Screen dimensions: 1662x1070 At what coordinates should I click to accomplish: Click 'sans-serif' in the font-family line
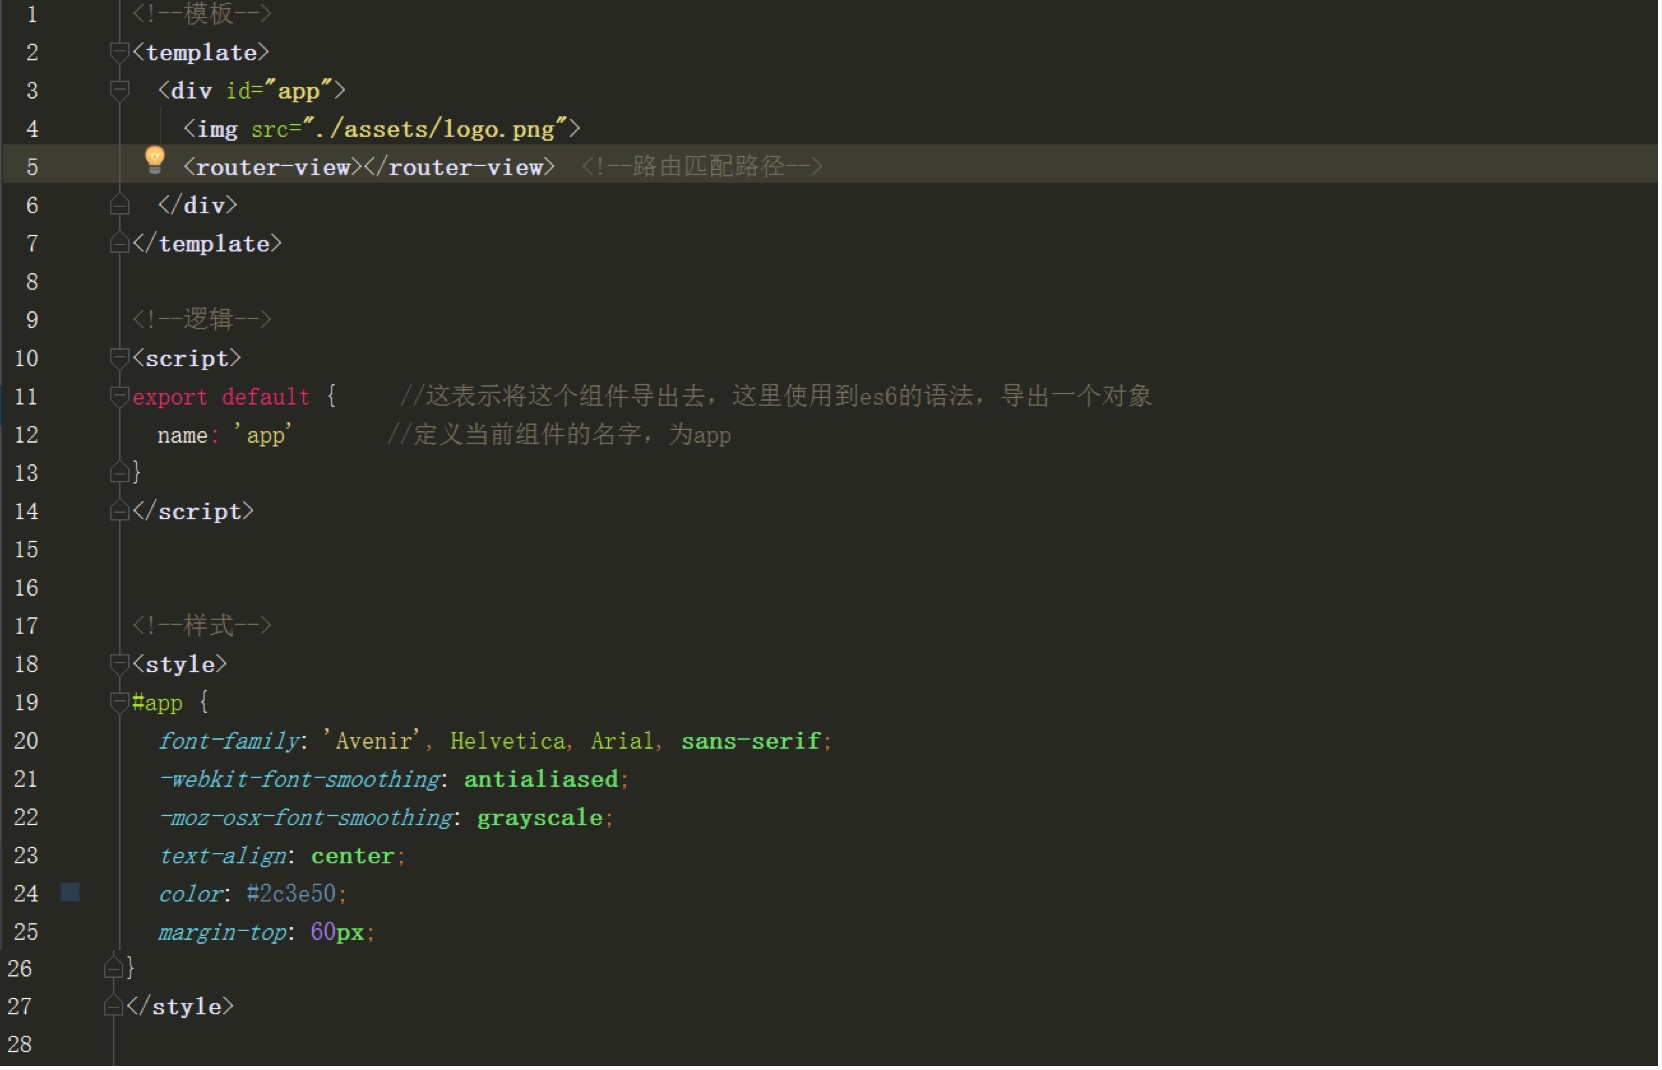(x=751, y=741)
